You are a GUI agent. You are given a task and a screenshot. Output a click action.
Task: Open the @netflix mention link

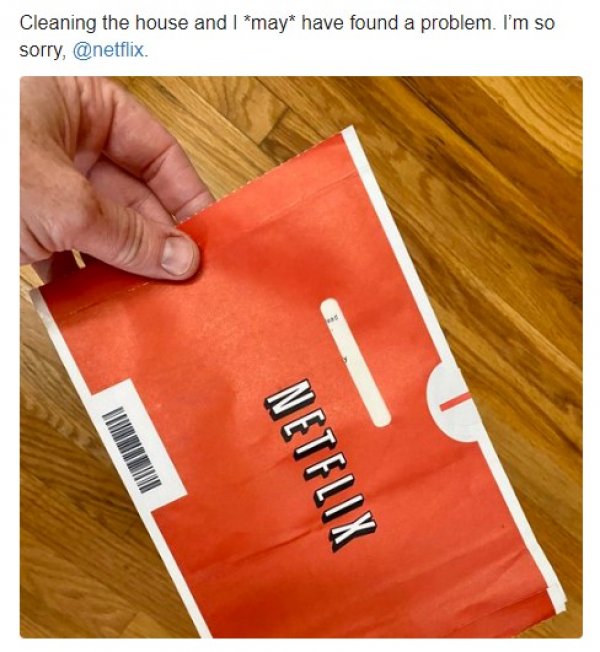[110, 51]
